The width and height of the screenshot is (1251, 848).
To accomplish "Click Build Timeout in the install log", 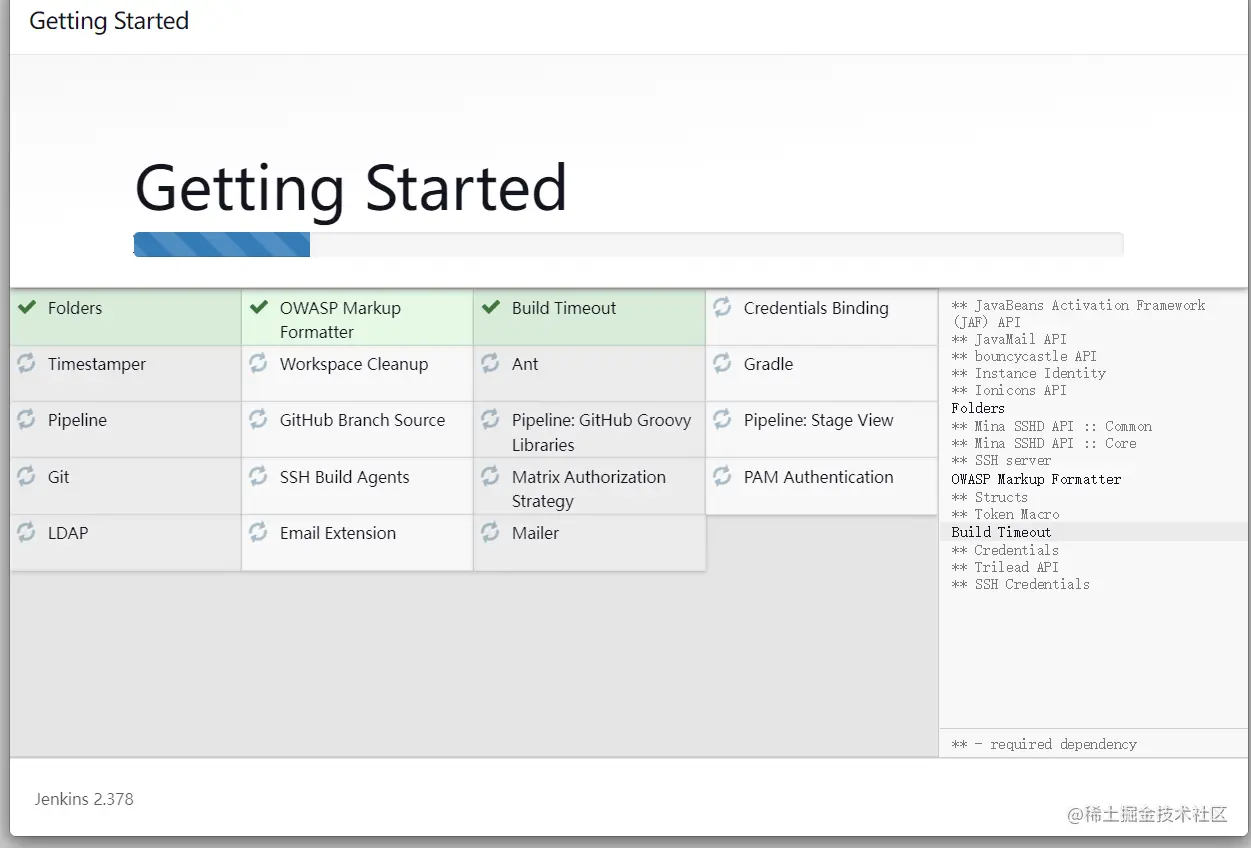I will pyautogui.click(x=1001, y=532).
